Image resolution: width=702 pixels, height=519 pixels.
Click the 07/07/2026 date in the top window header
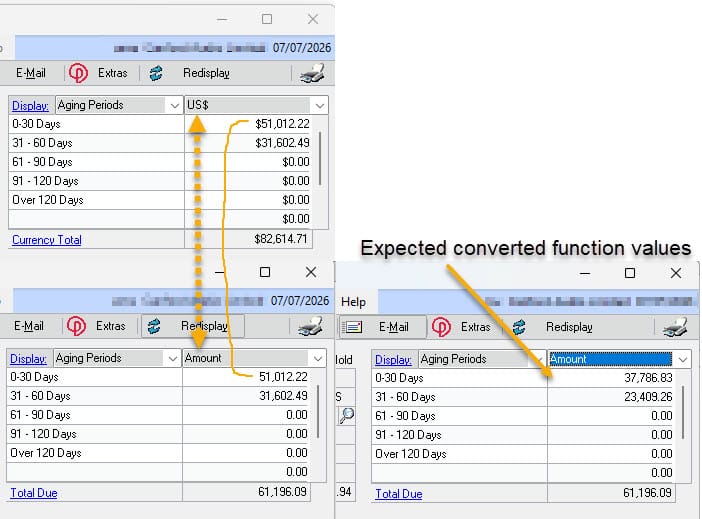(302, 47)
